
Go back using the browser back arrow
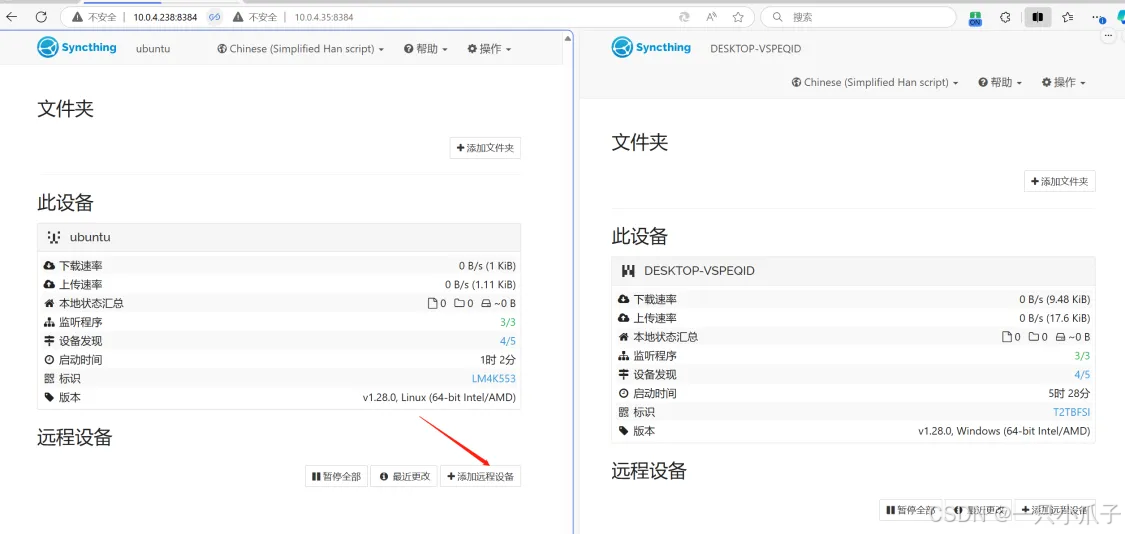point(12,17)
